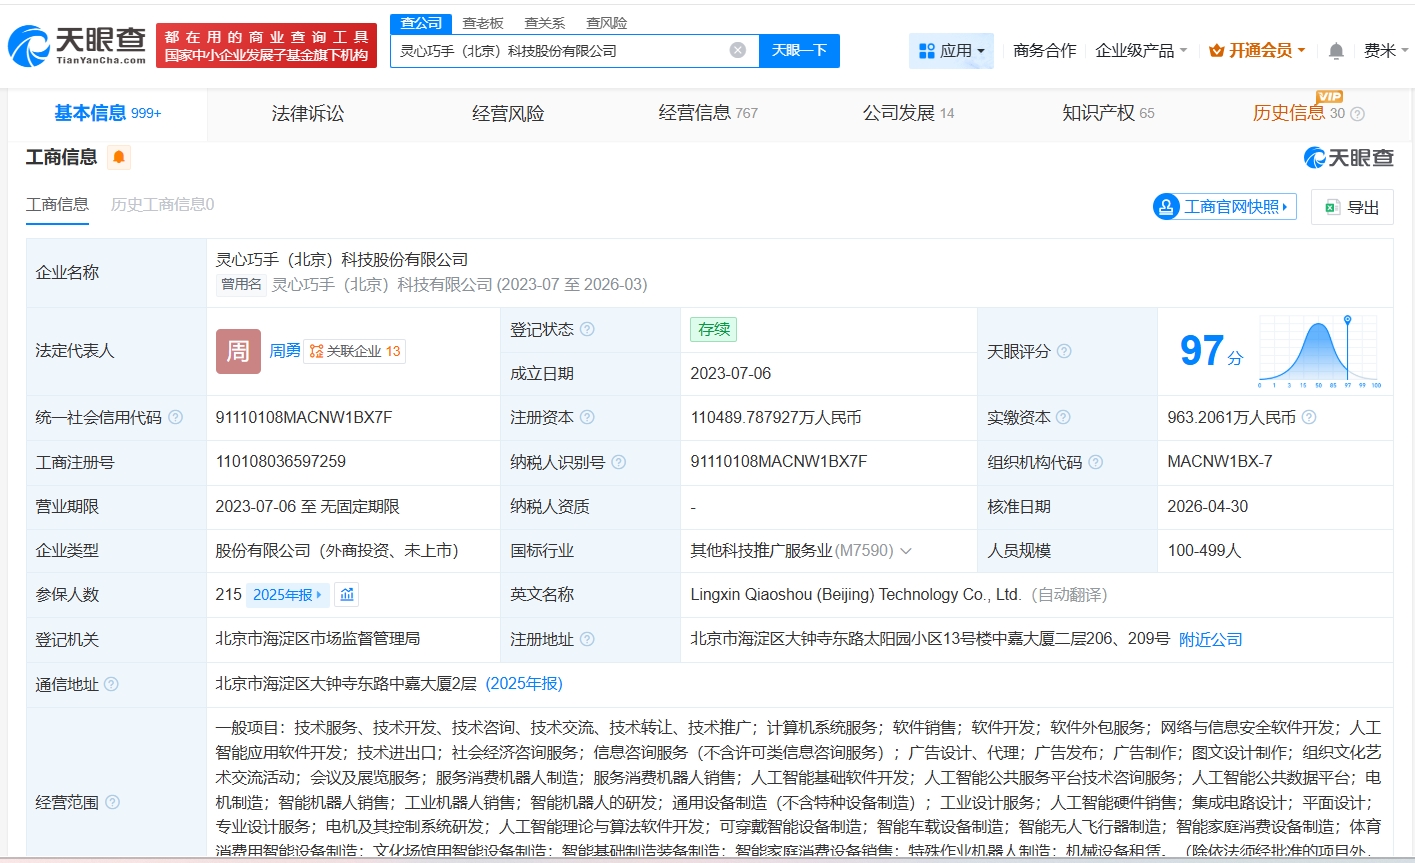Click the Tianyancha logo
The image size is (1415, 863).
click(x=77, y=46)
